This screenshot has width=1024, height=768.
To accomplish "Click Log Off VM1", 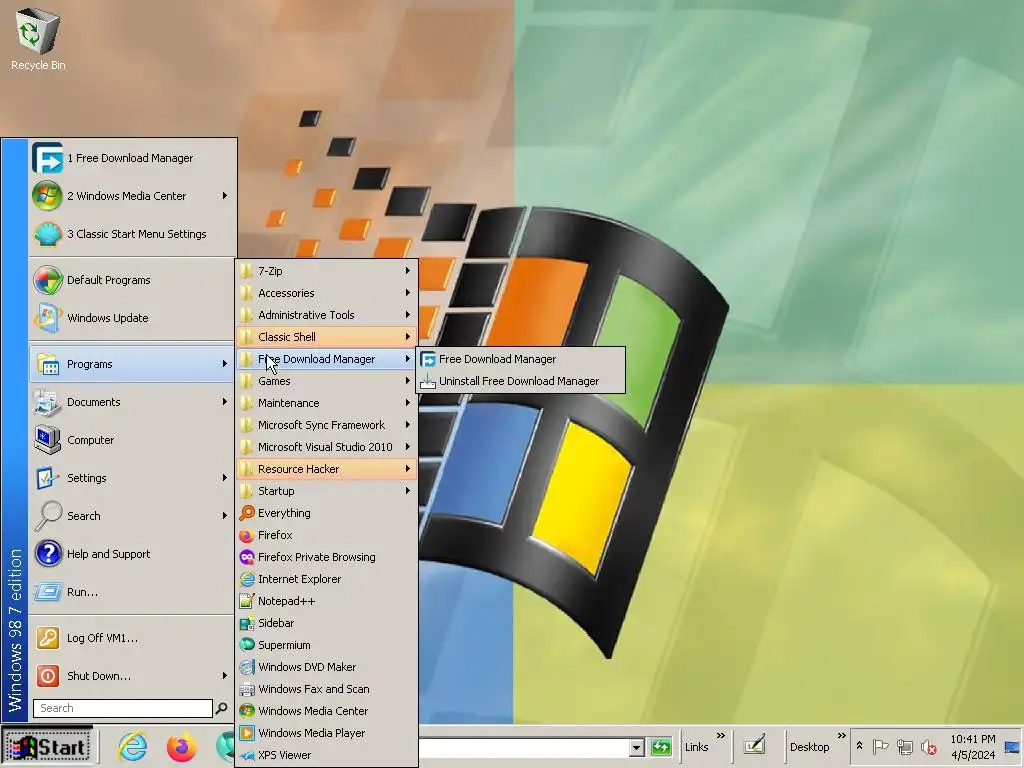I will 133,638.
